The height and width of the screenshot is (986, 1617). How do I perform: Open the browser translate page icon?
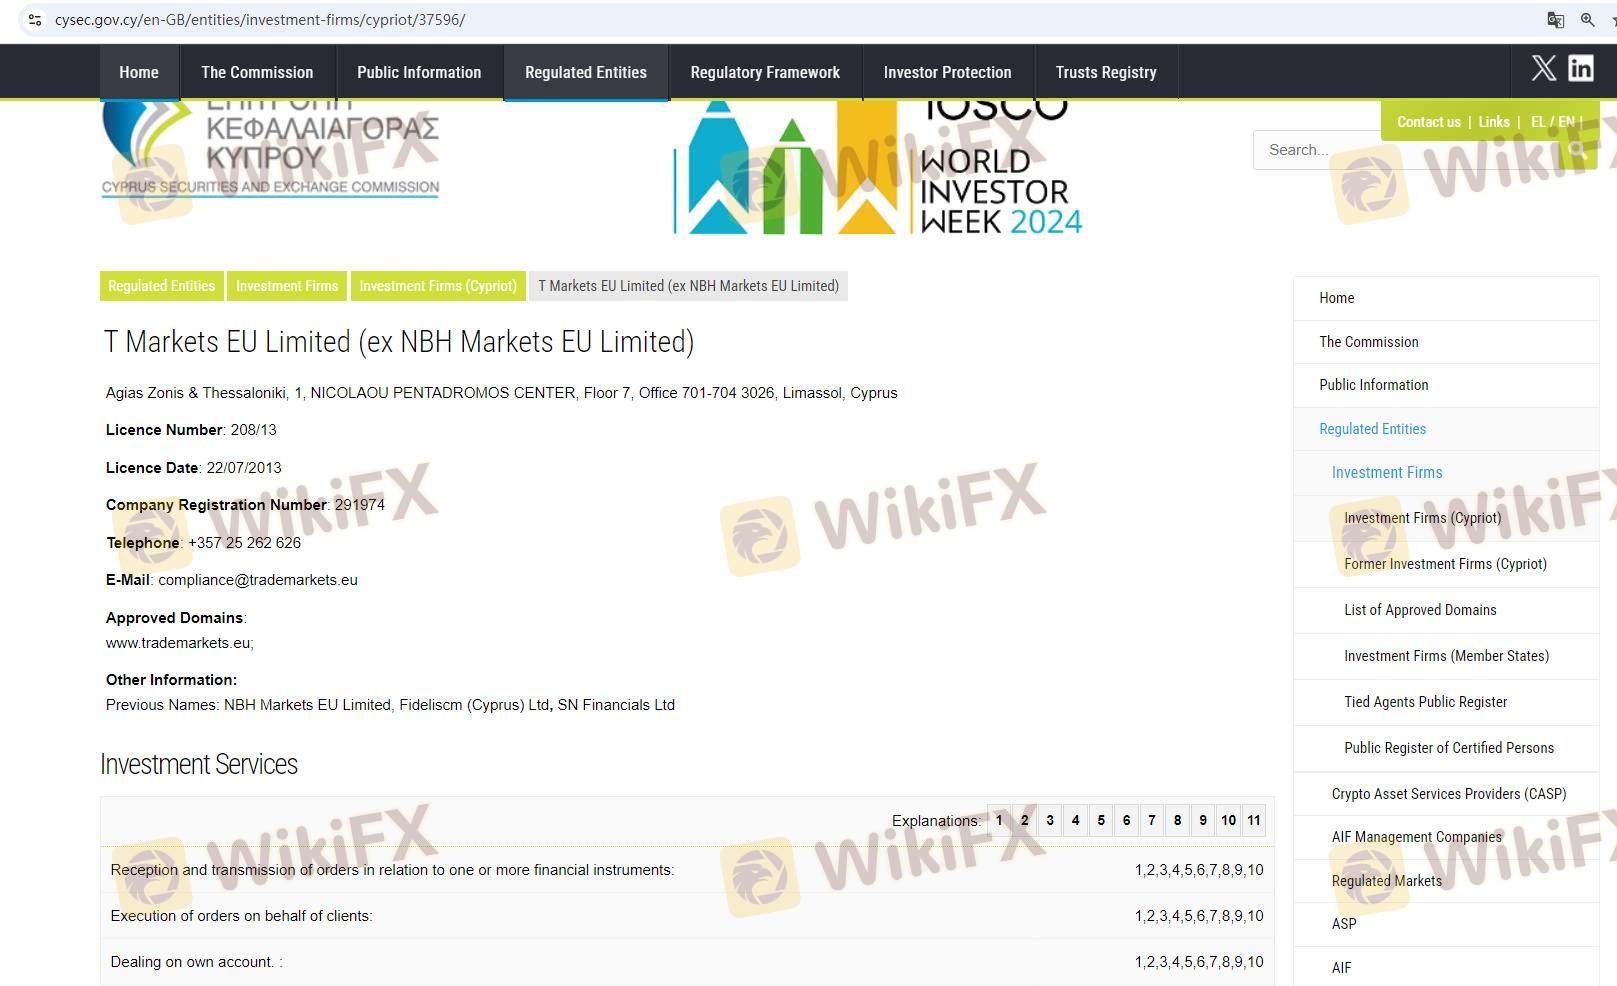click(x=1555, y=20)
